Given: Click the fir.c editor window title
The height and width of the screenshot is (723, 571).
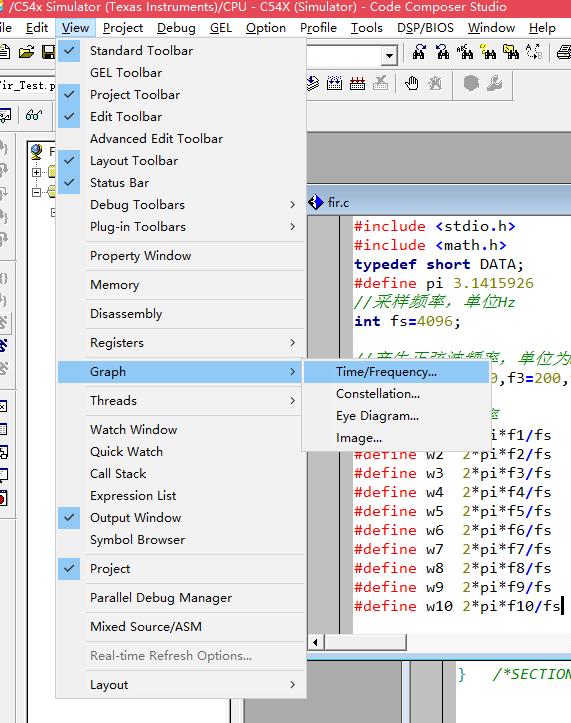Looking at the screenshot, I should point(338,202).
